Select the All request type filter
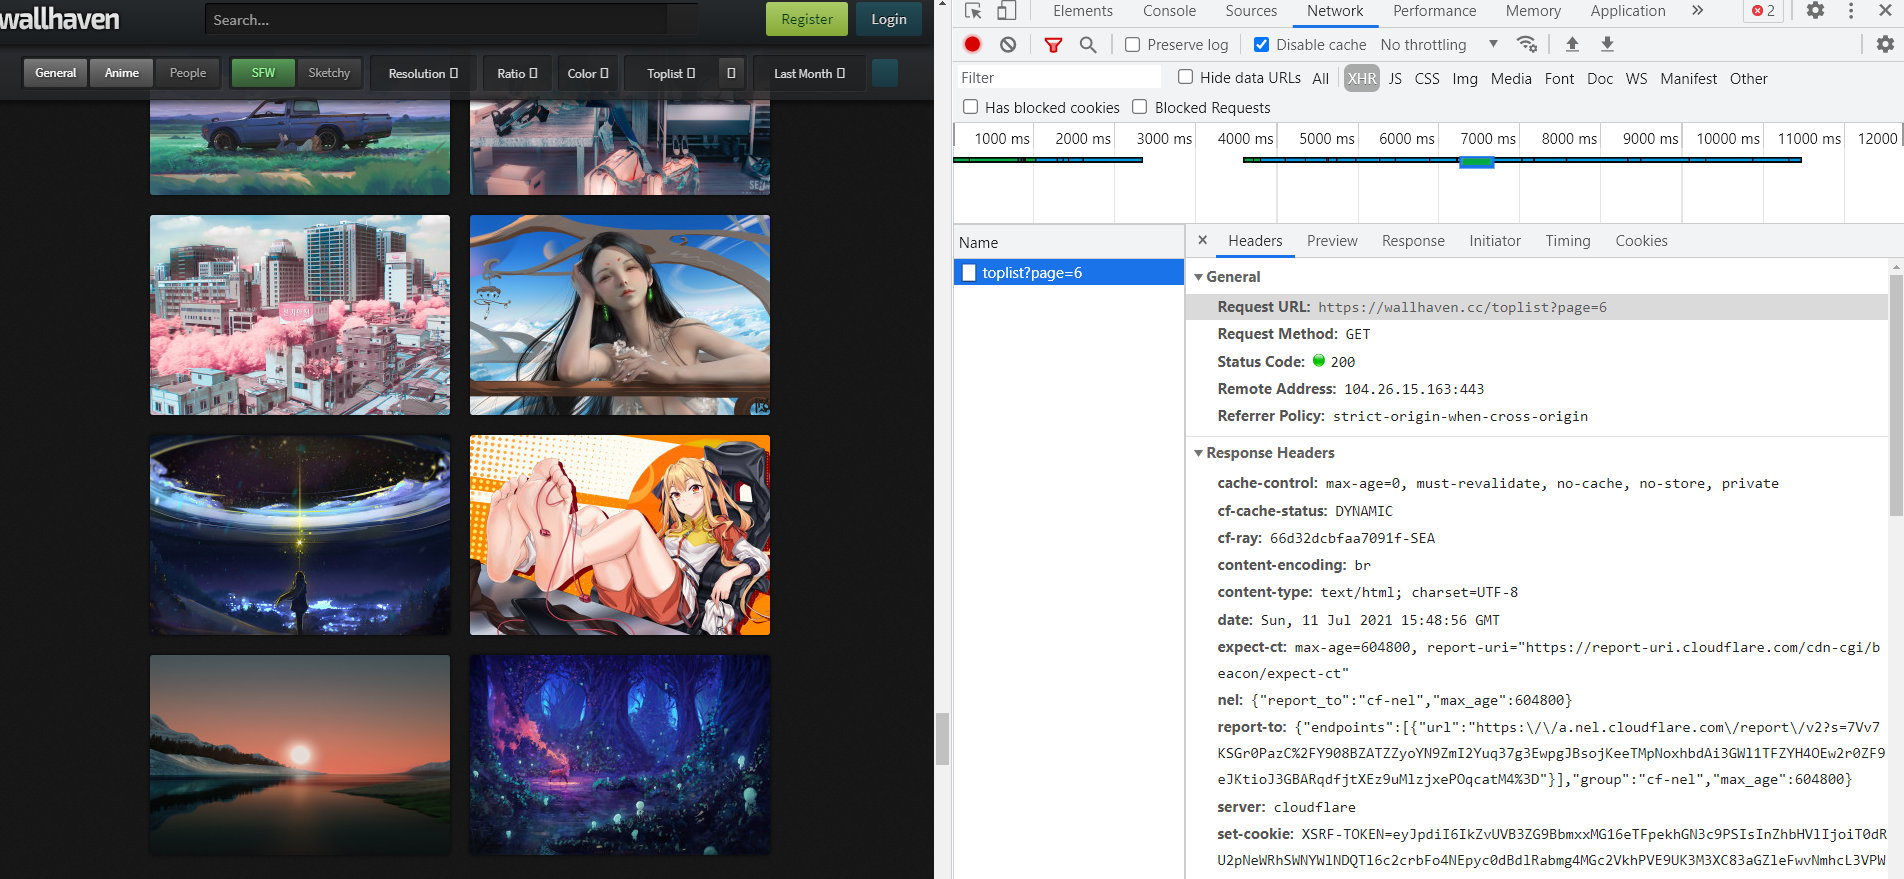Screen dimensions: 1904x879 click(x=1320, y=78)
